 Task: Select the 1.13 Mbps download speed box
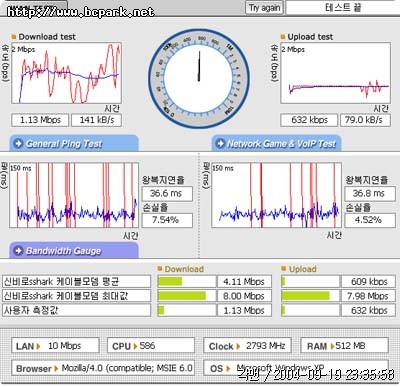pos(40,120)
